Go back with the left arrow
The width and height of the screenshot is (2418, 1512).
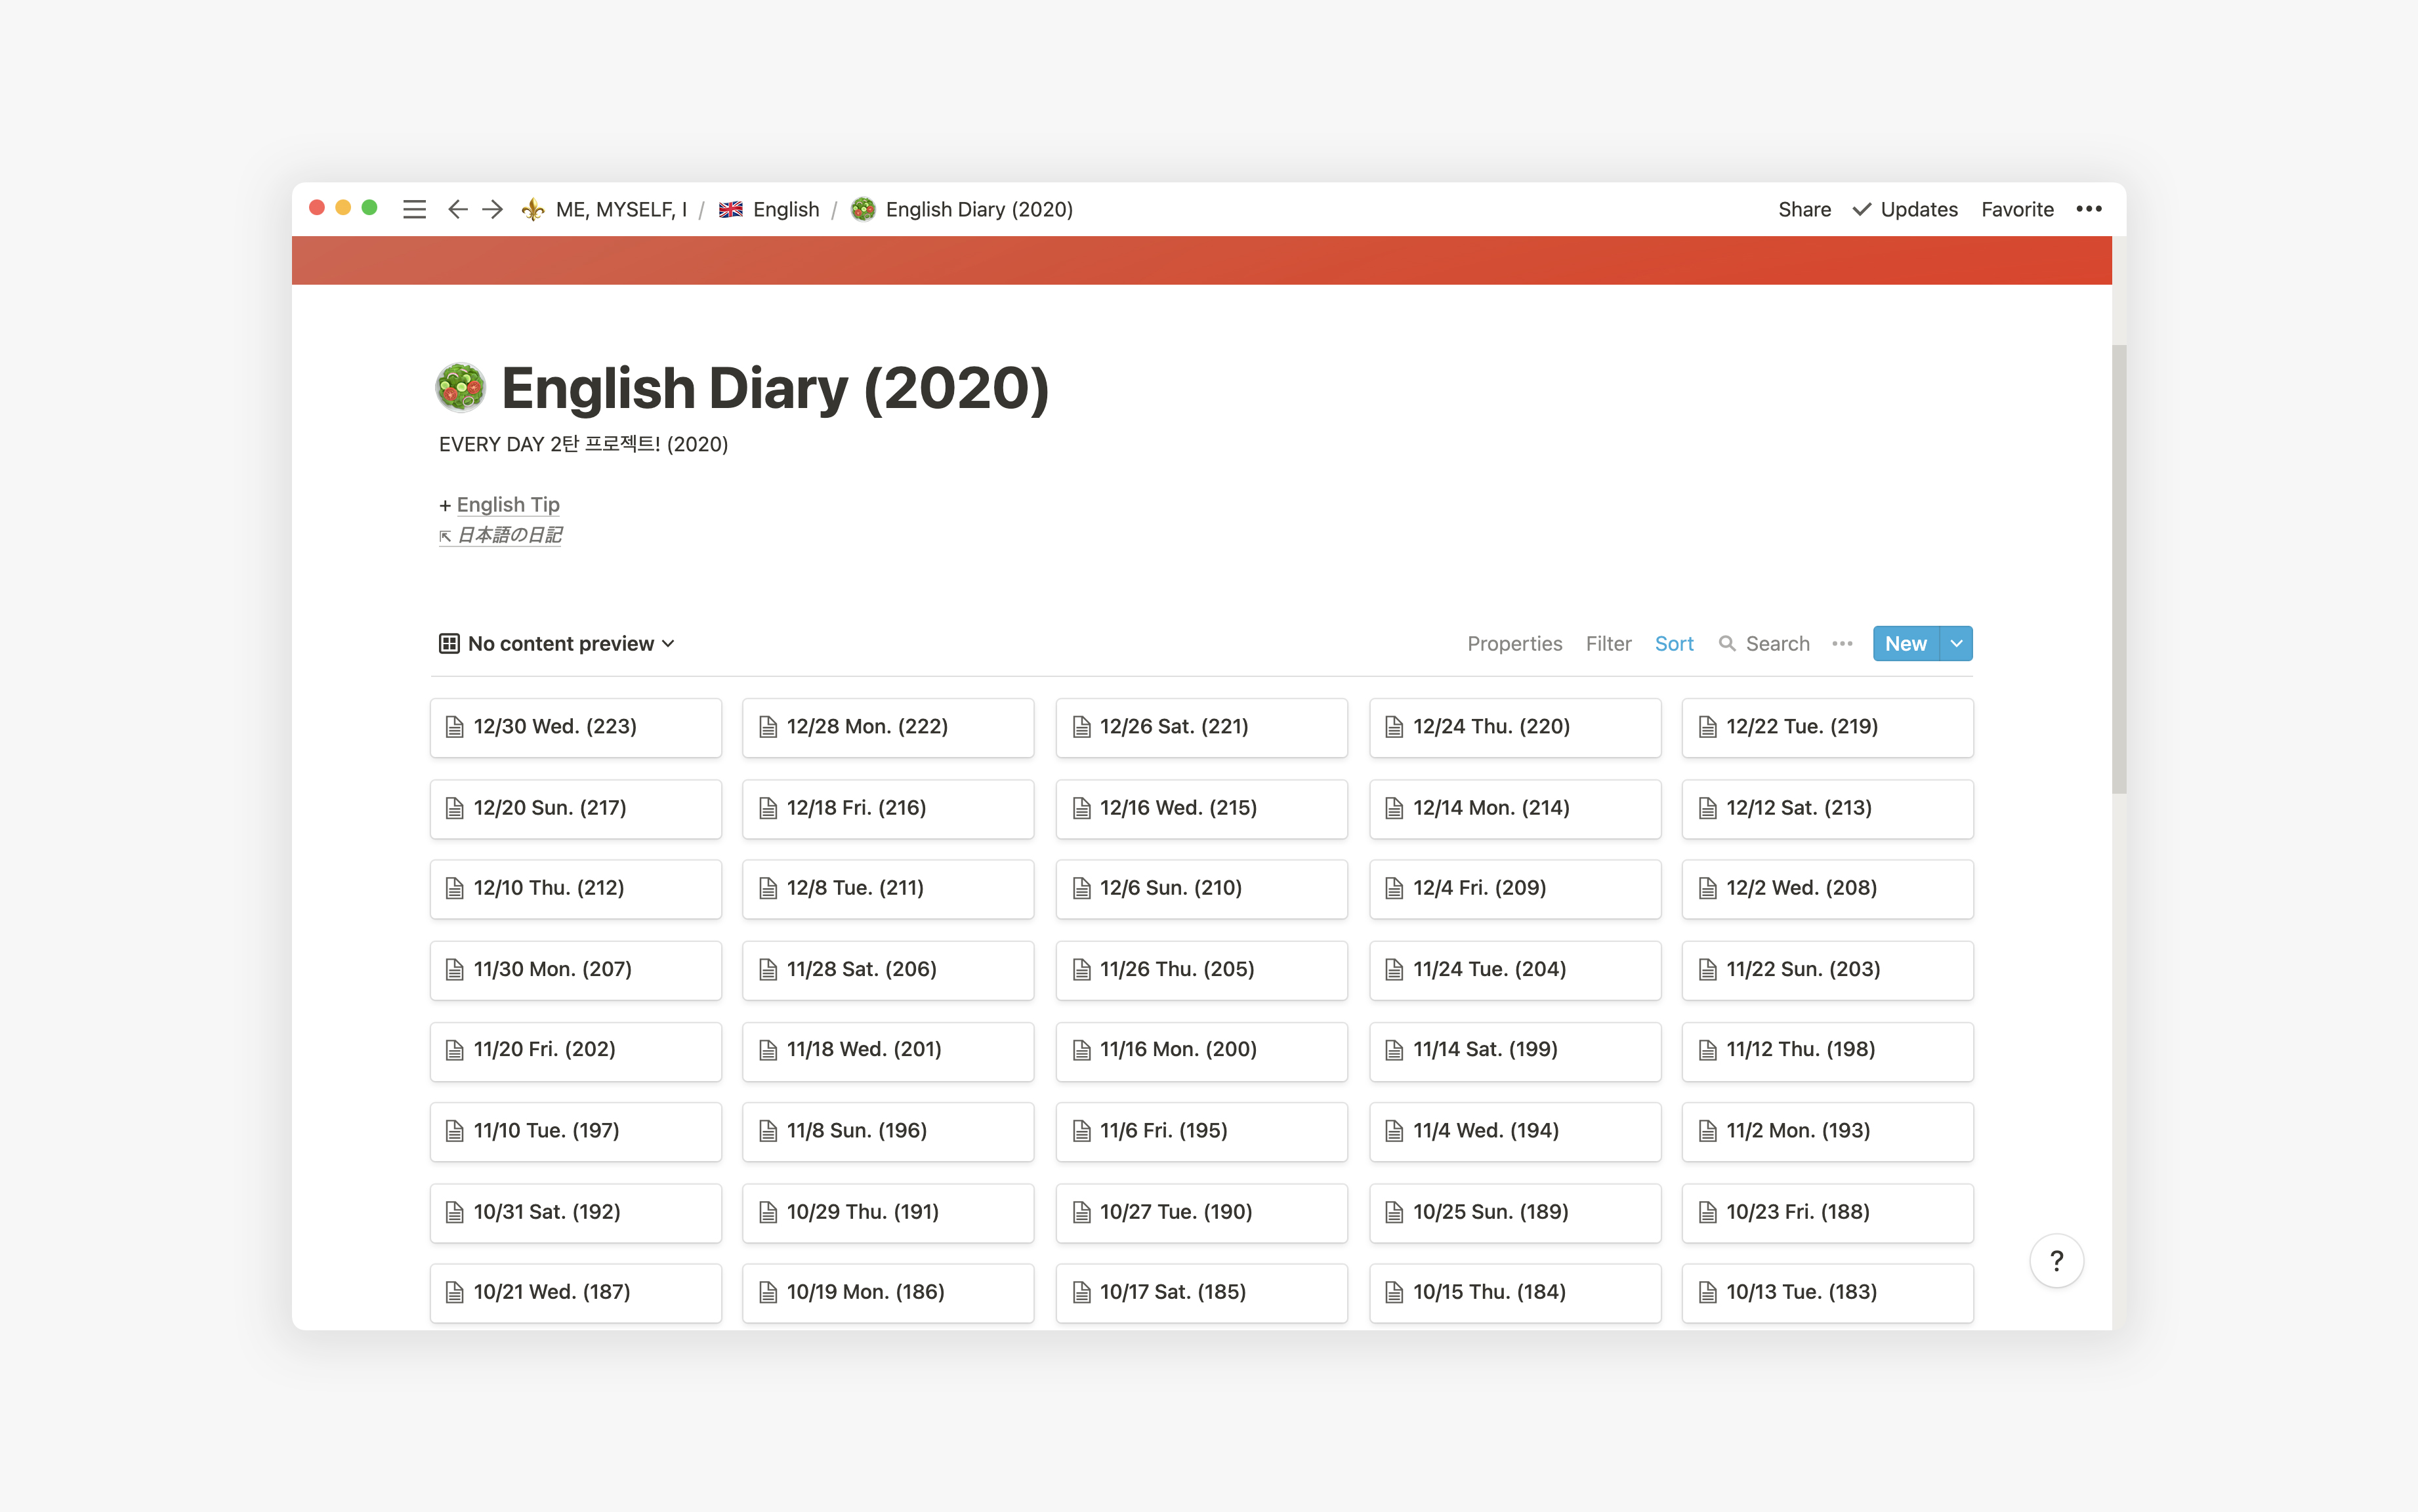pos(457,209)
